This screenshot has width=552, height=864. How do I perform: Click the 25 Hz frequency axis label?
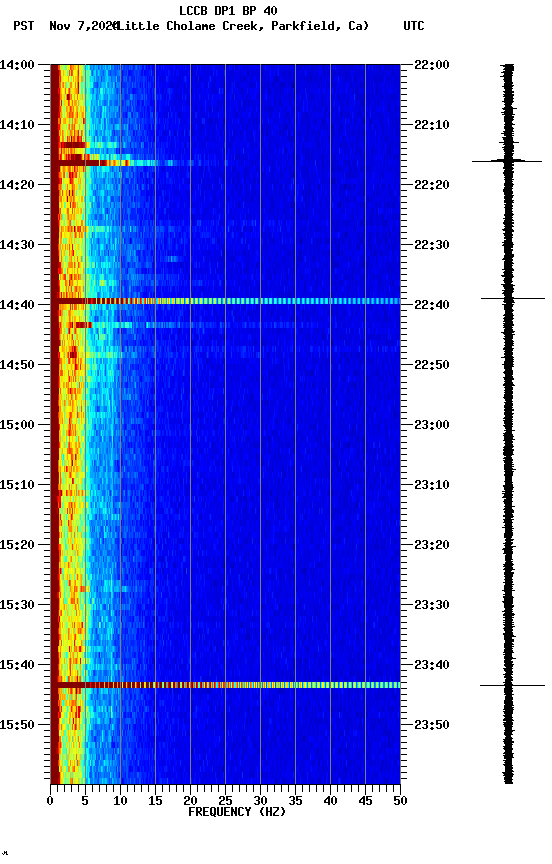pyautogui.click(x=225, y=801)
